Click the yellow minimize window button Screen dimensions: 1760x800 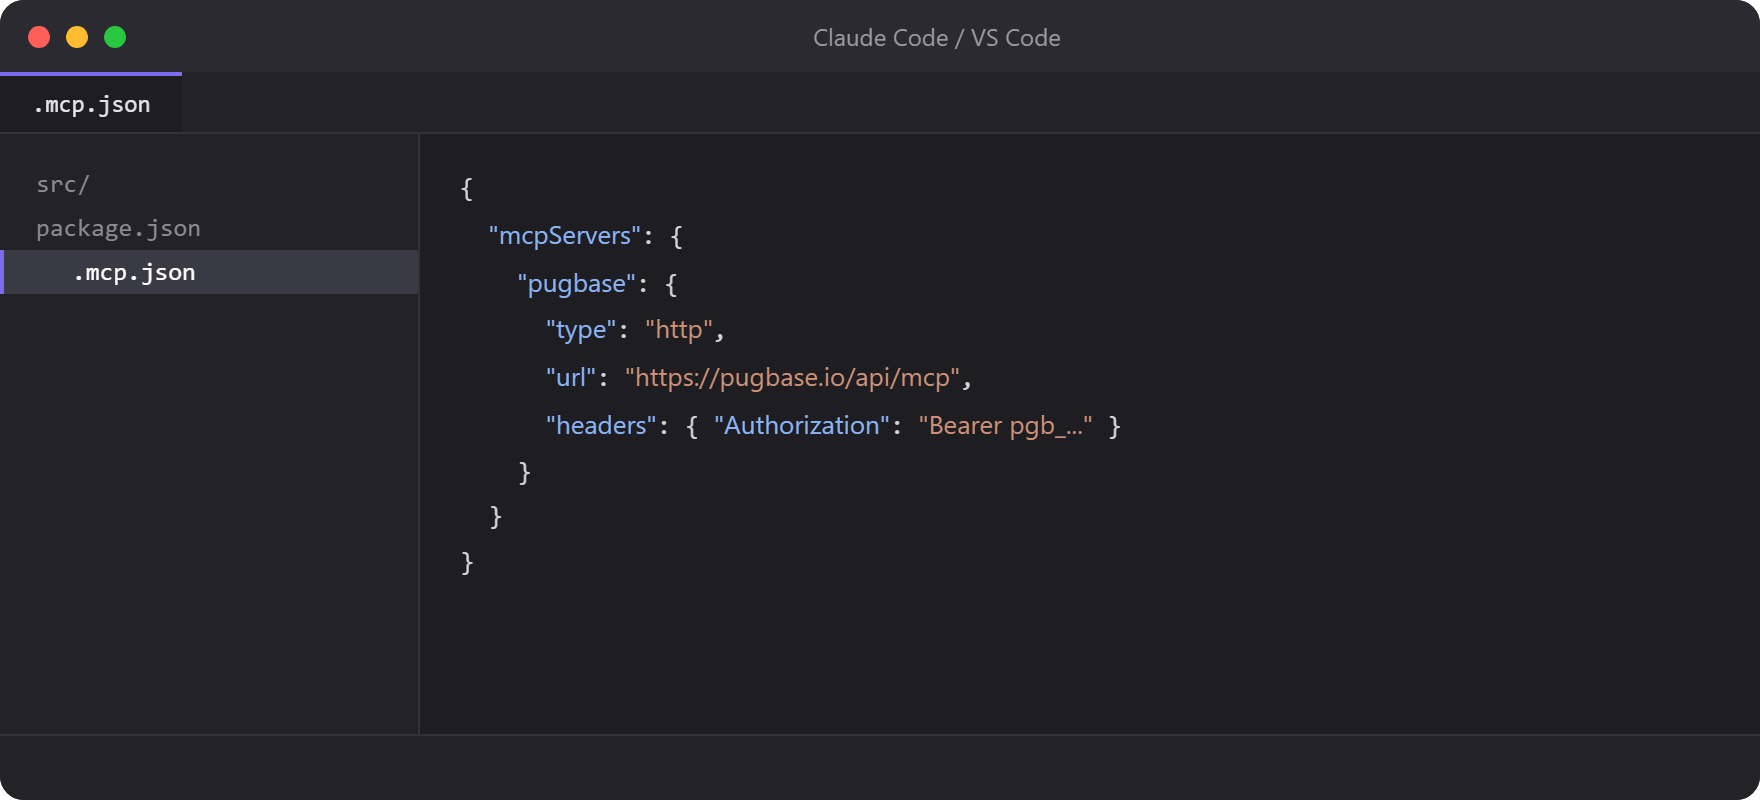click(x=77, y=37)
